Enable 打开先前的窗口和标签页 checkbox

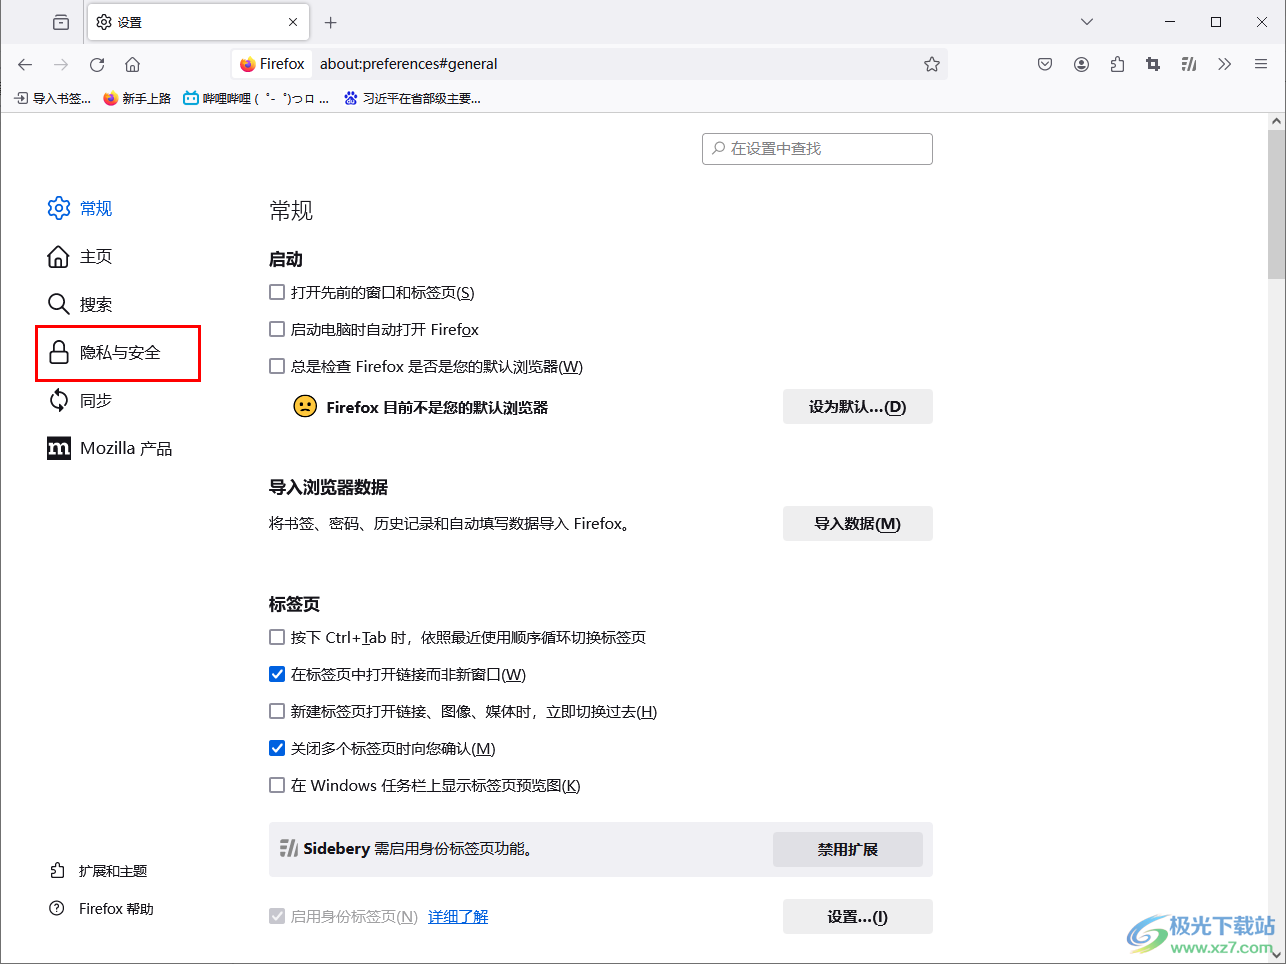coord(277,292)
